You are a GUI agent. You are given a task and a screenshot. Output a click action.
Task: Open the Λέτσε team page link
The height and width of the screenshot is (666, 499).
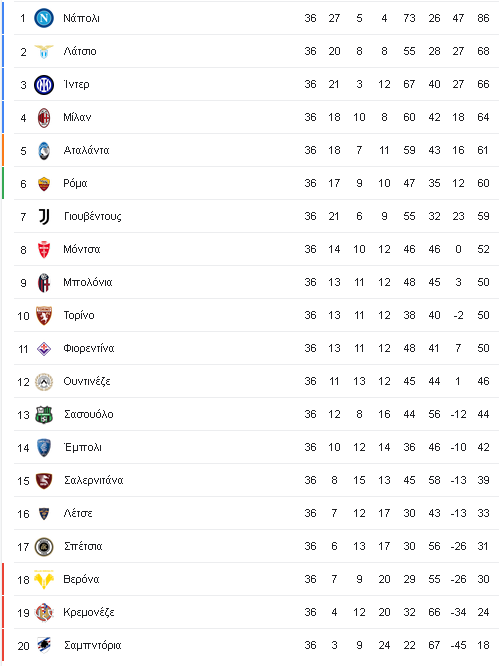(x=78, y=514)
